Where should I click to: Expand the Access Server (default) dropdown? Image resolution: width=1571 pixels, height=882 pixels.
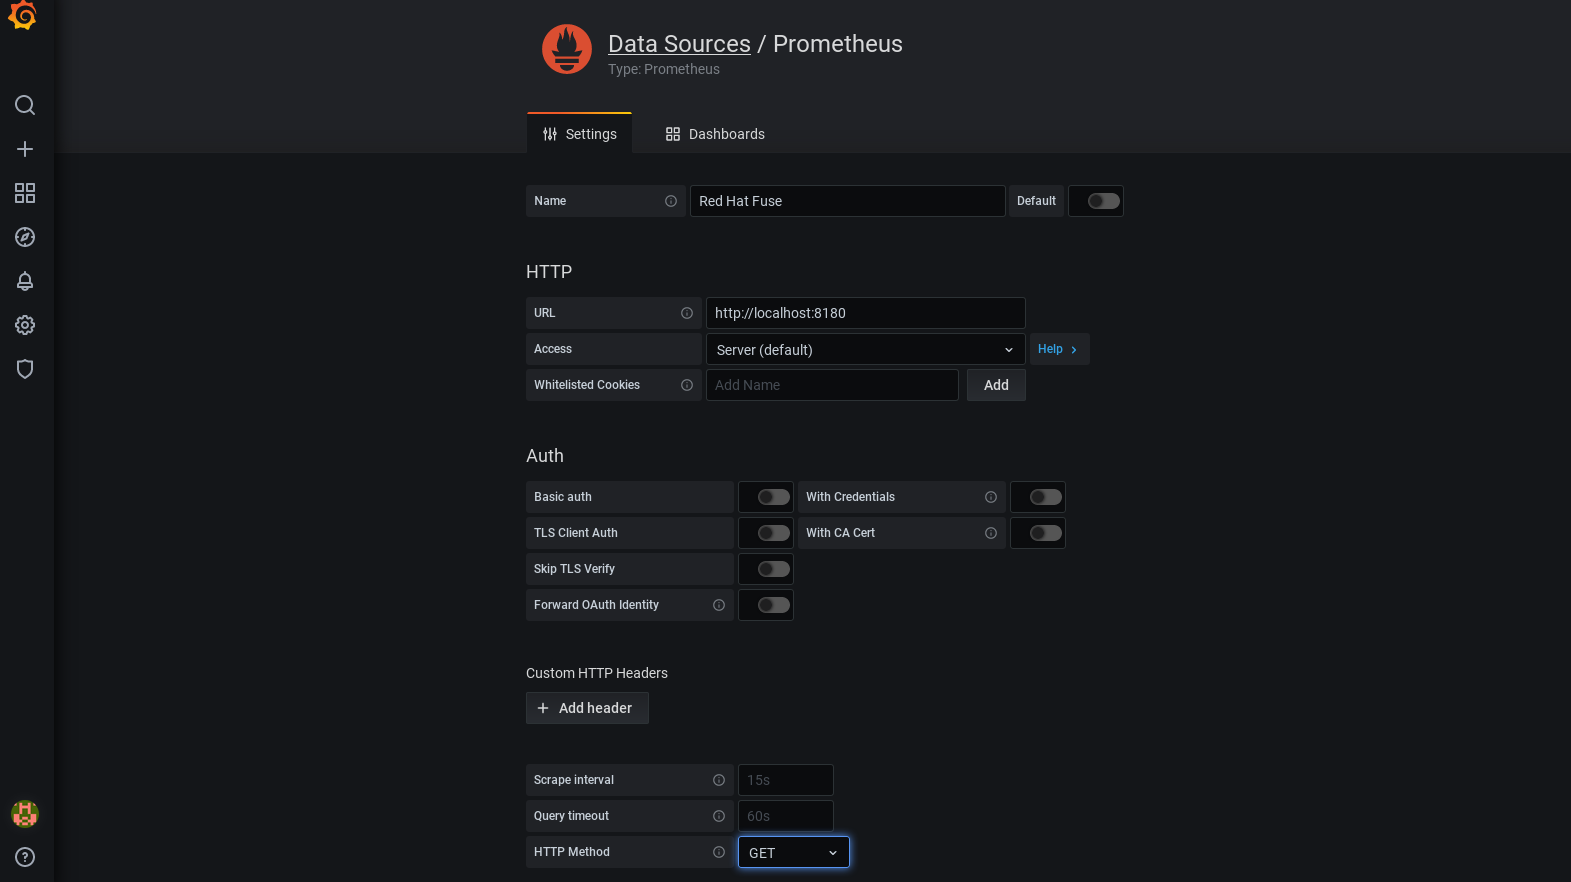tap(865, 349)
